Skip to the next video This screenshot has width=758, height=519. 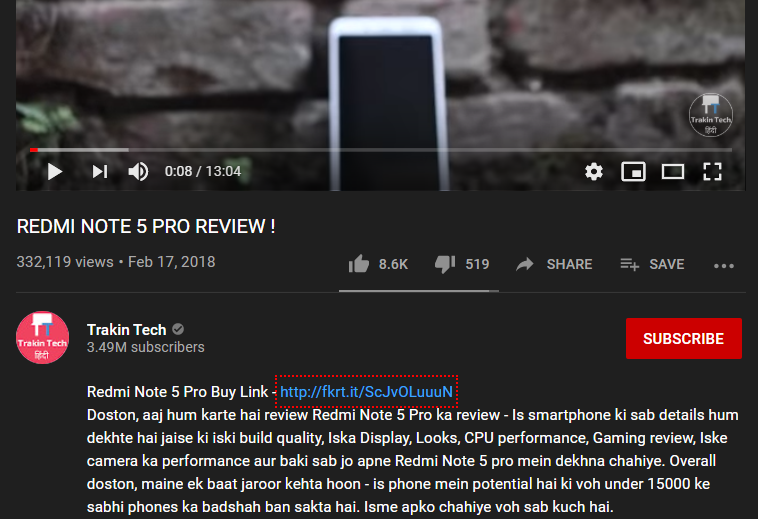point(100,172)
